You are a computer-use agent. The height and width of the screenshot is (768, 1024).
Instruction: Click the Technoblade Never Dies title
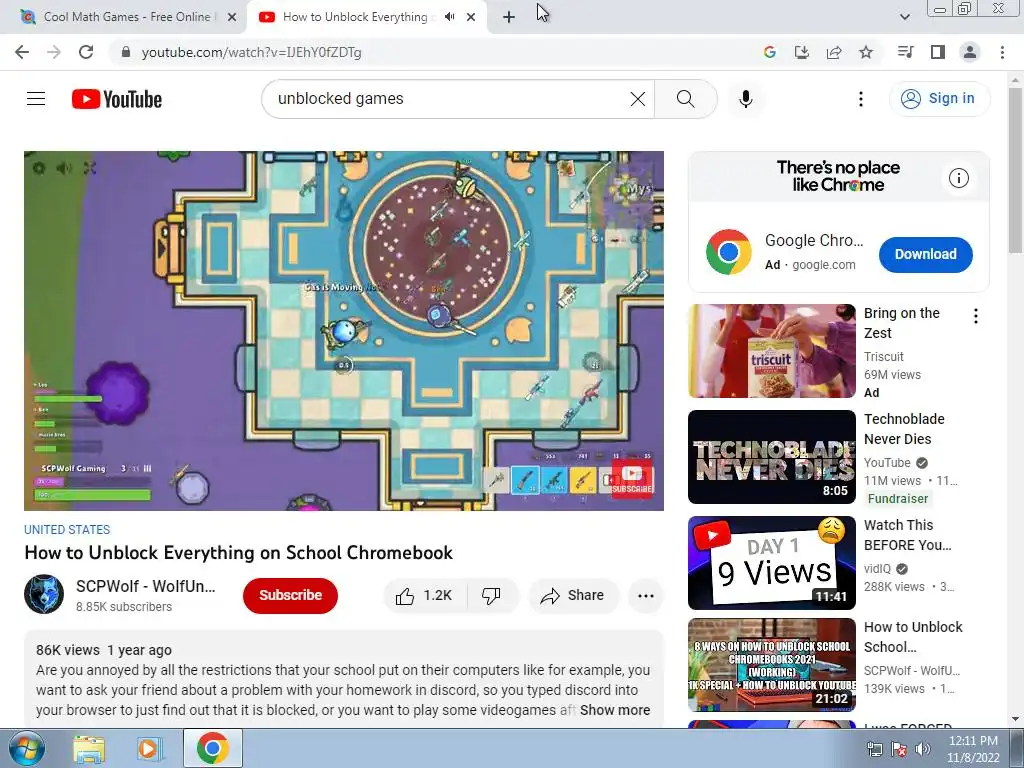[x=904, y=429]
